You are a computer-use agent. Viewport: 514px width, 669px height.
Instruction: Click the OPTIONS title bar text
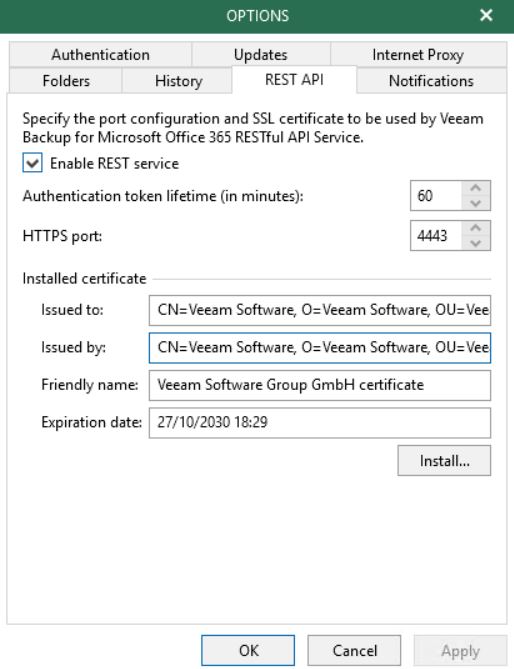[x=257, y=16]
